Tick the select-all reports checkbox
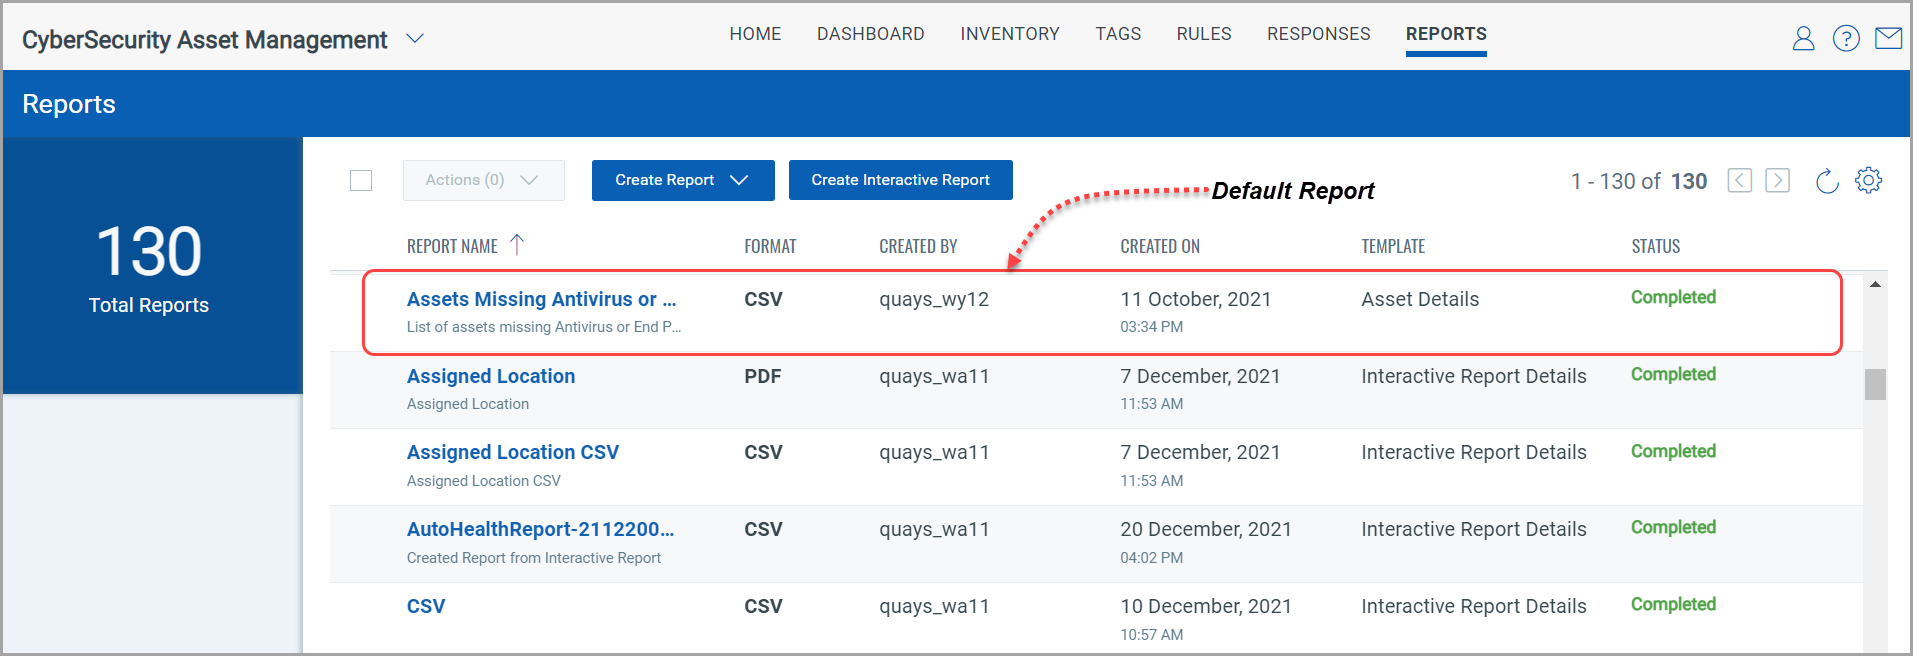The image size is (1913, 656). [361, 181]
